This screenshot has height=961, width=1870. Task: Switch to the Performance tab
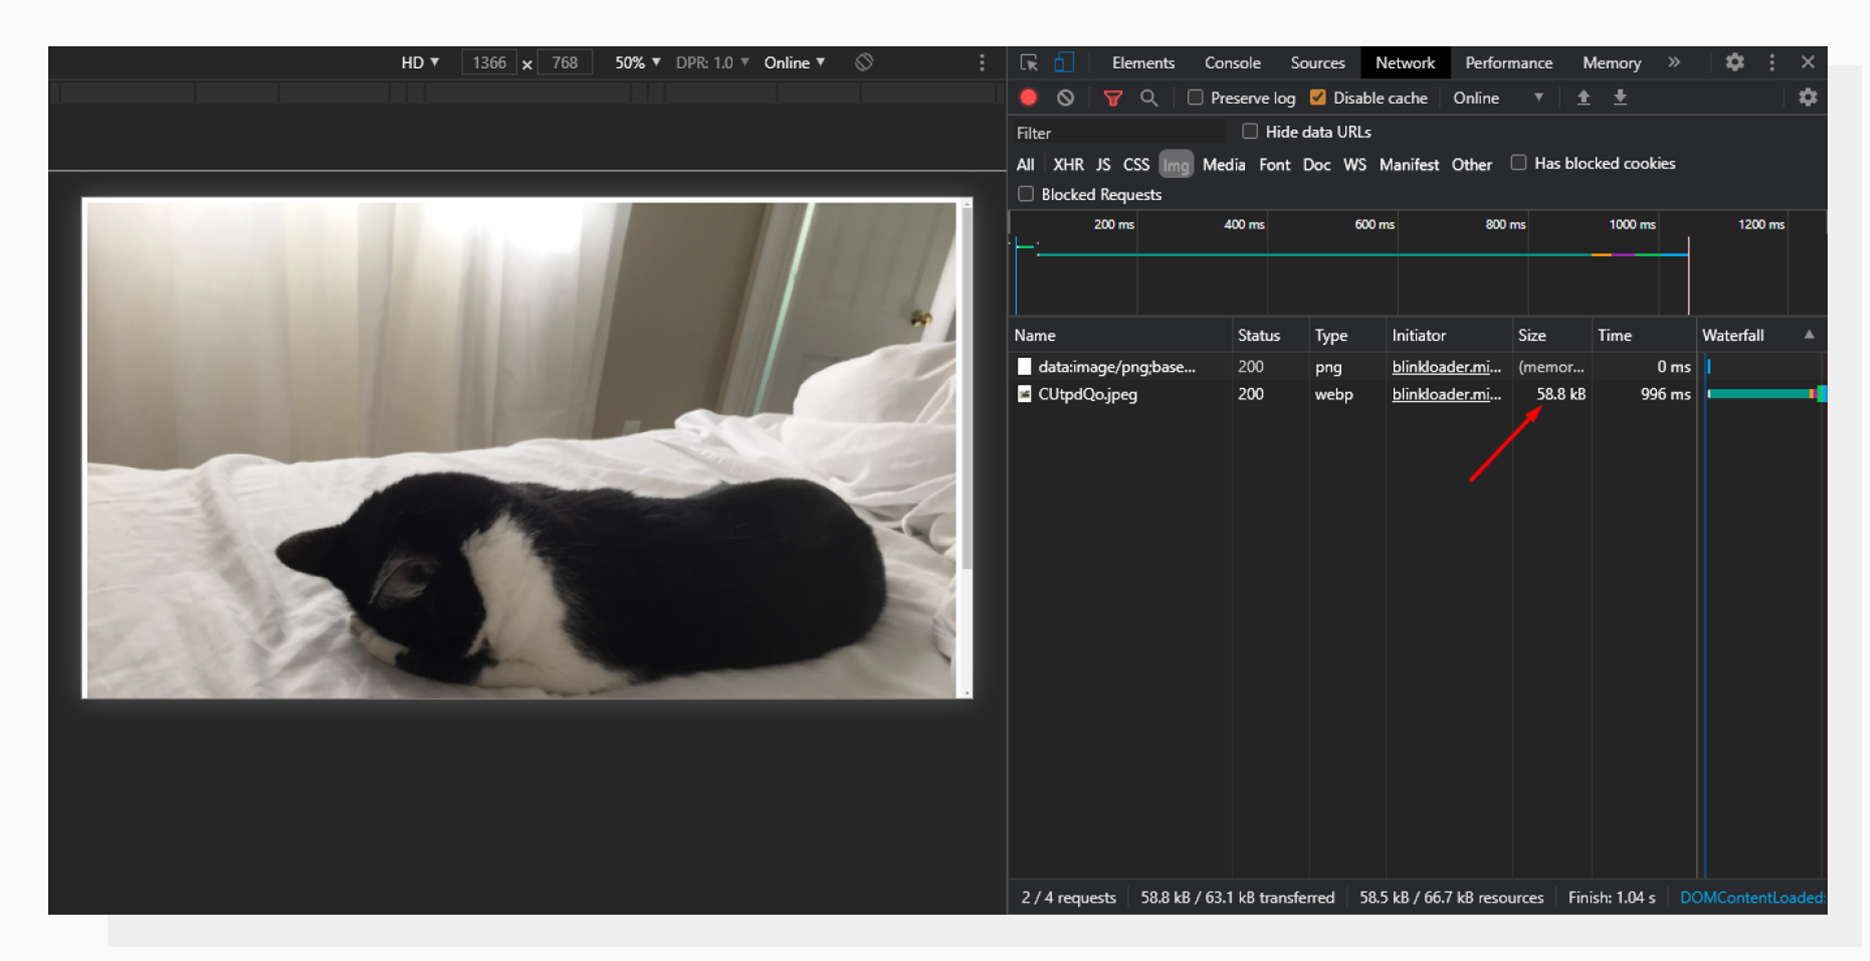(x=1509, y=62)
